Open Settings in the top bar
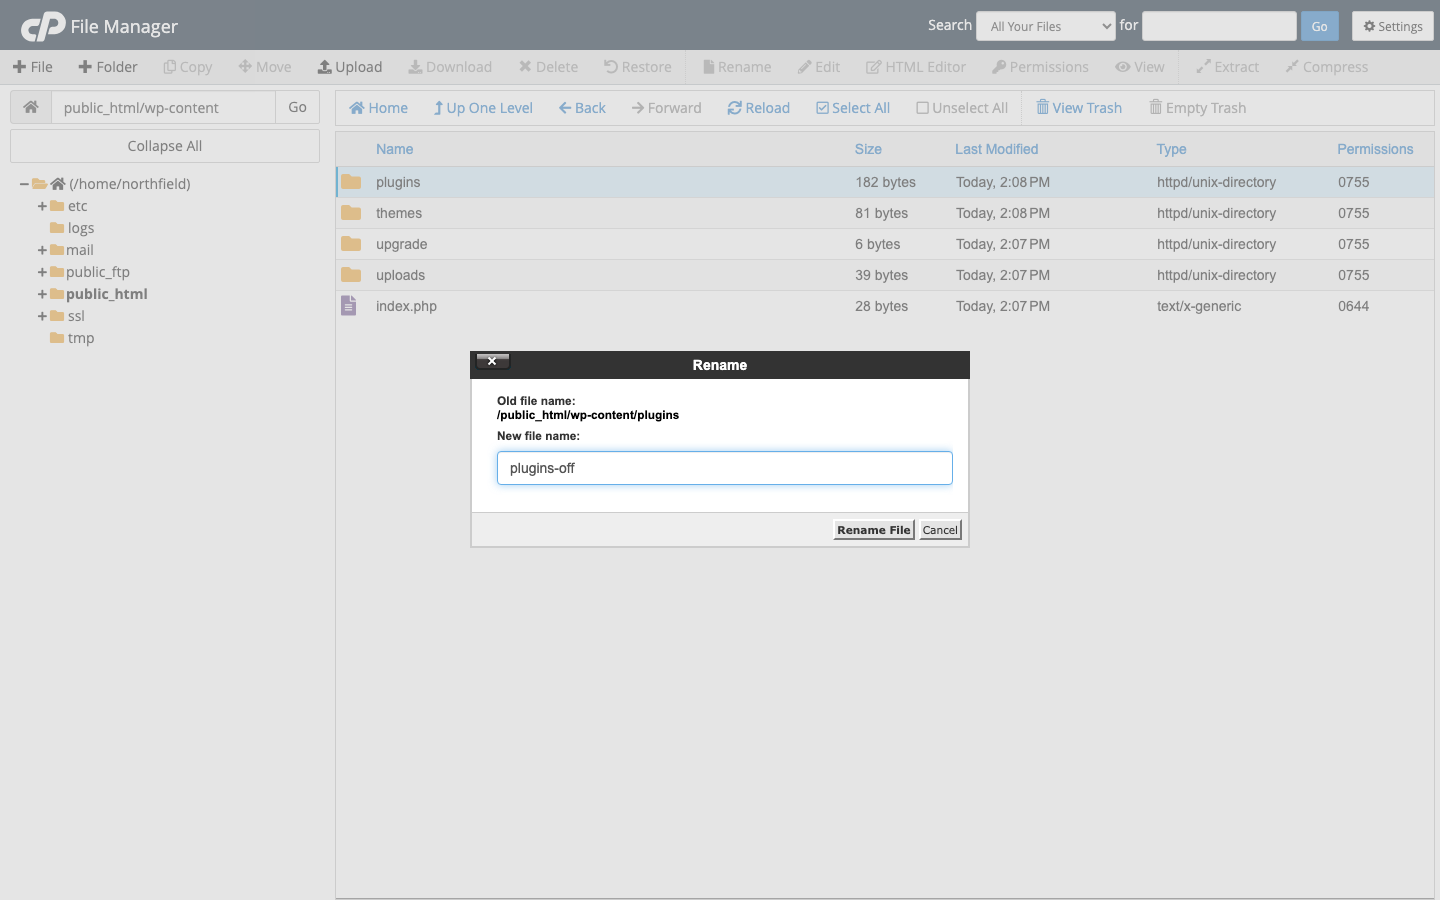 coord(1393,26)
